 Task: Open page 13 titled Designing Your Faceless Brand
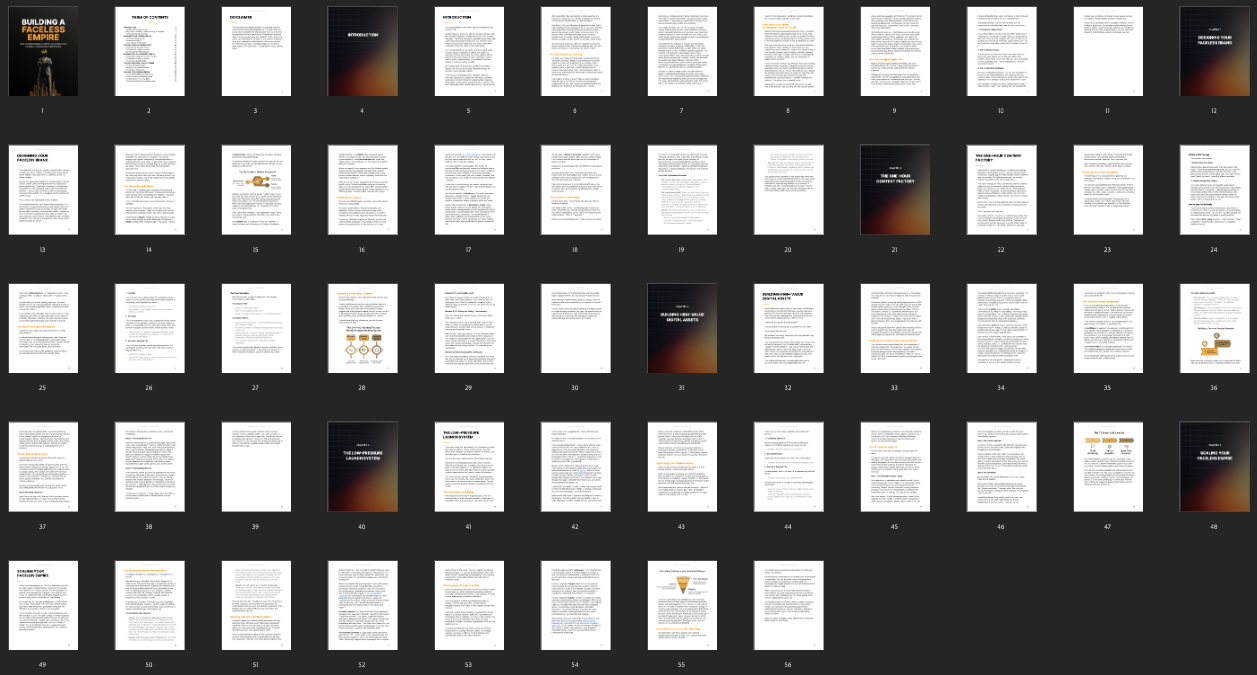pos(42,190)
